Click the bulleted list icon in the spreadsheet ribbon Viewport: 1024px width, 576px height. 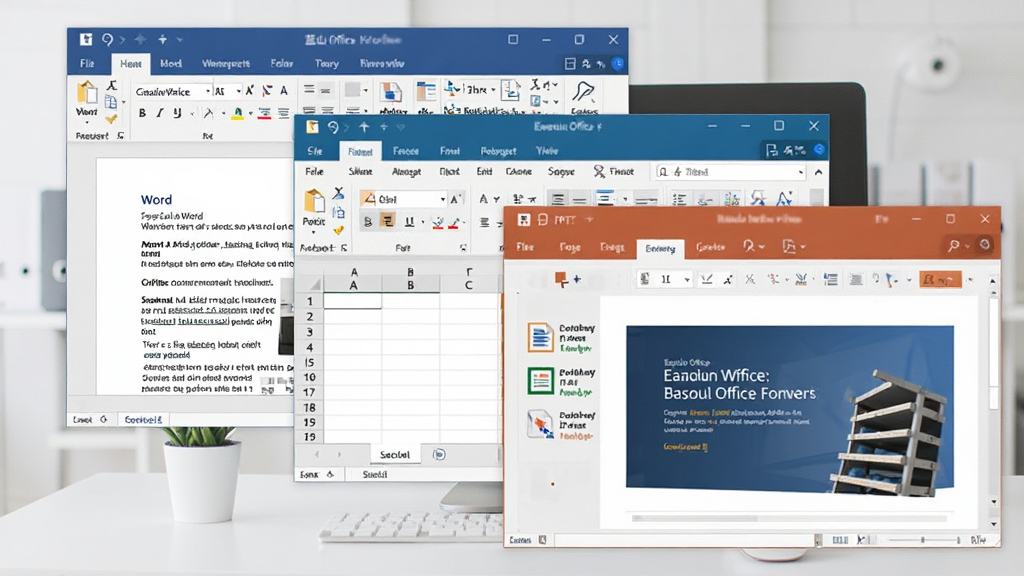[x=679, y=199]
